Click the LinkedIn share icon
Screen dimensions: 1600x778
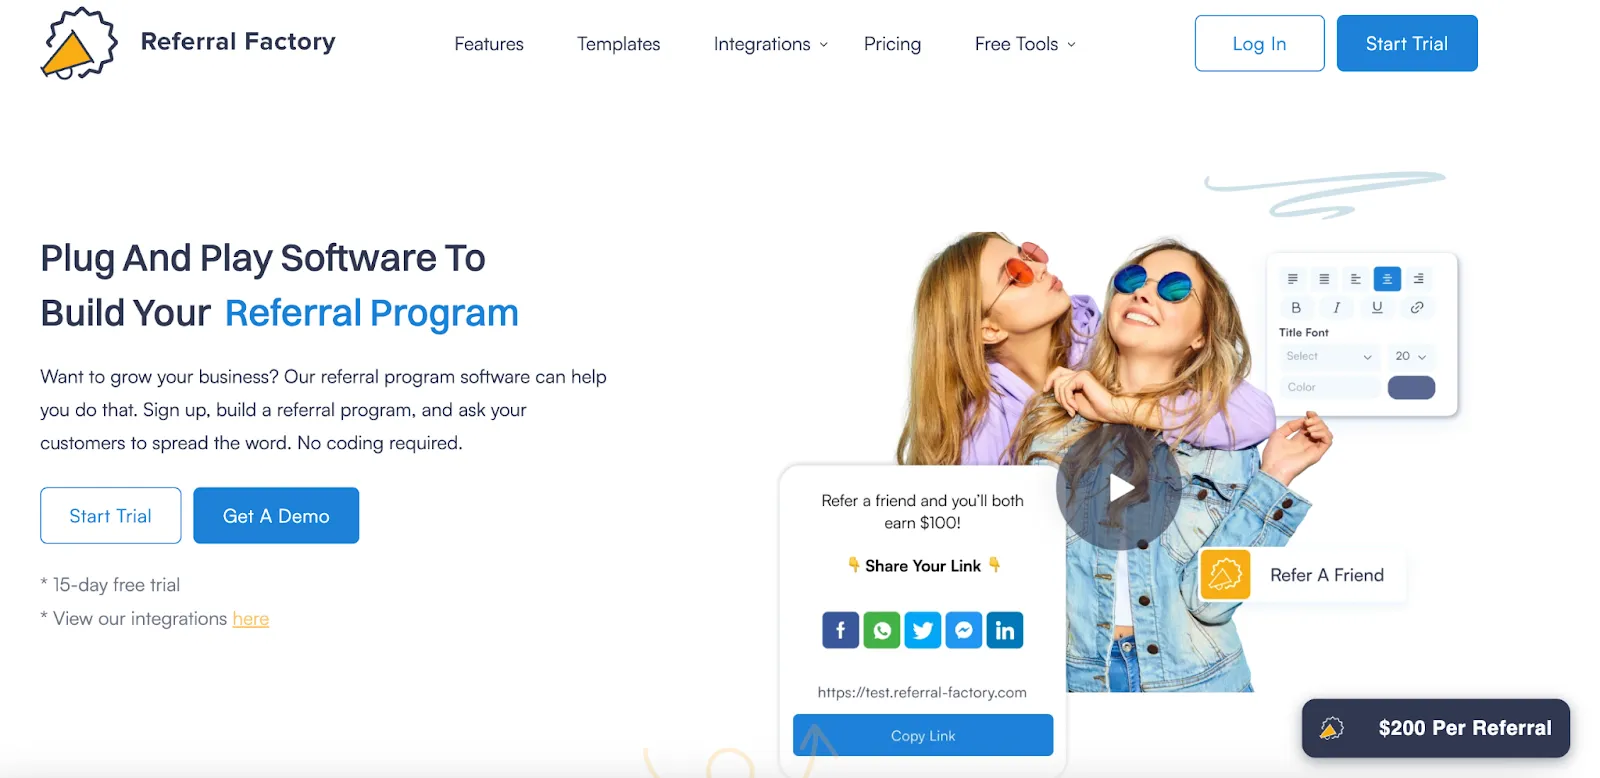(x=1005, y=630)
